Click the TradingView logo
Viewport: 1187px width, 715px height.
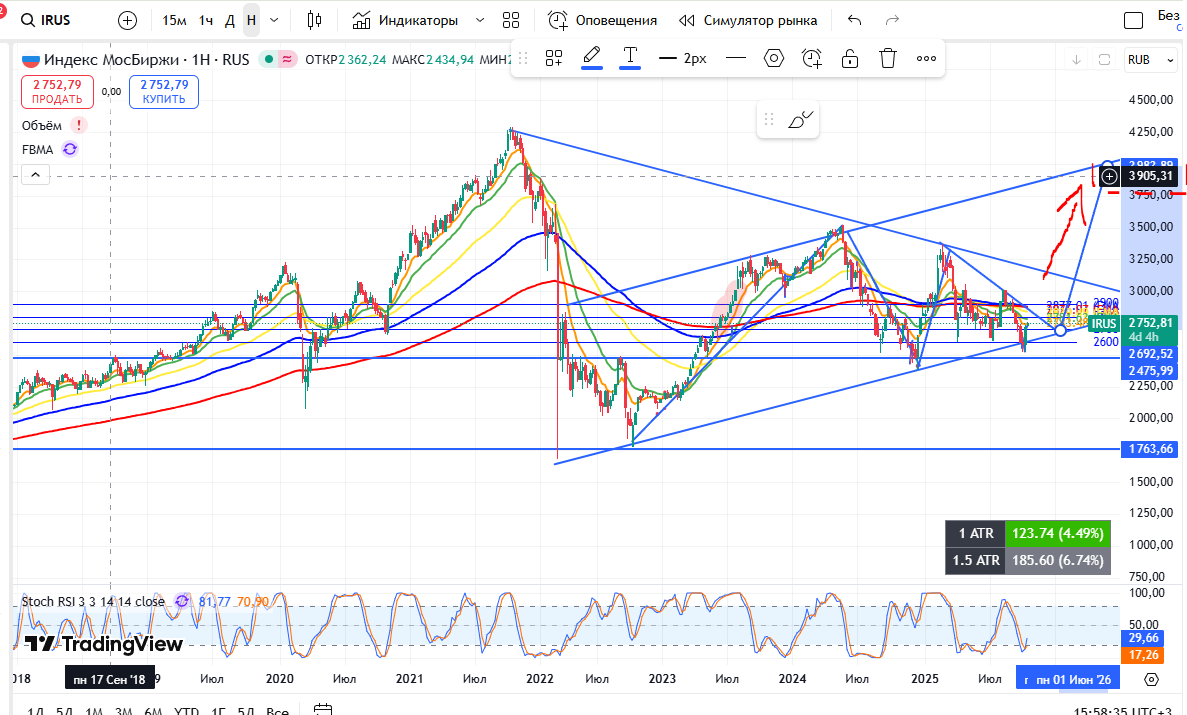click(104, 644)
